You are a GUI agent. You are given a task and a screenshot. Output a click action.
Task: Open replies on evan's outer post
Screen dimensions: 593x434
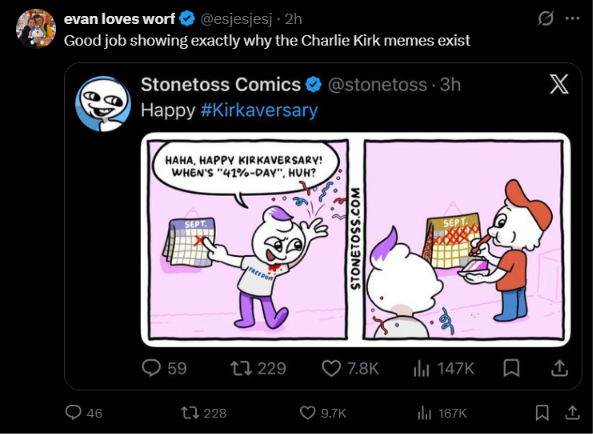pos(83,413)
